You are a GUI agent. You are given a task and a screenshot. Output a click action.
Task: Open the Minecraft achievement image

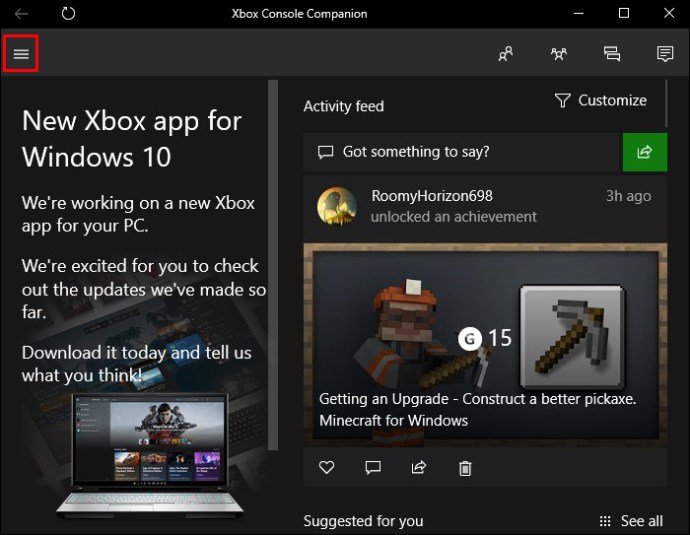pyautogui.click(x=485, y=344)
